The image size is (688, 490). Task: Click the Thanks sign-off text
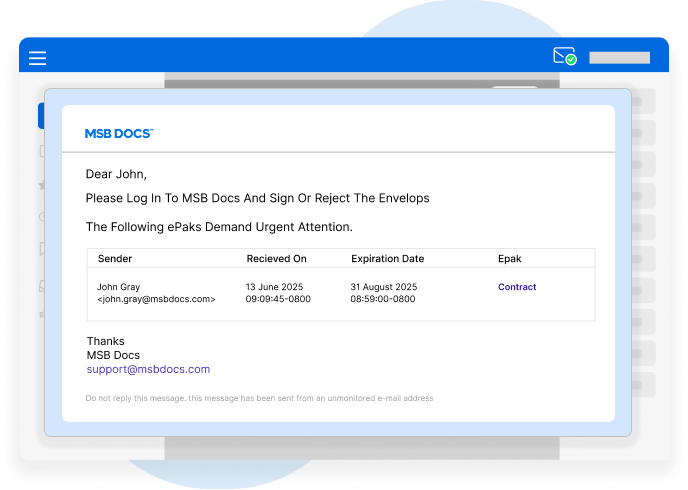(105, 341)
